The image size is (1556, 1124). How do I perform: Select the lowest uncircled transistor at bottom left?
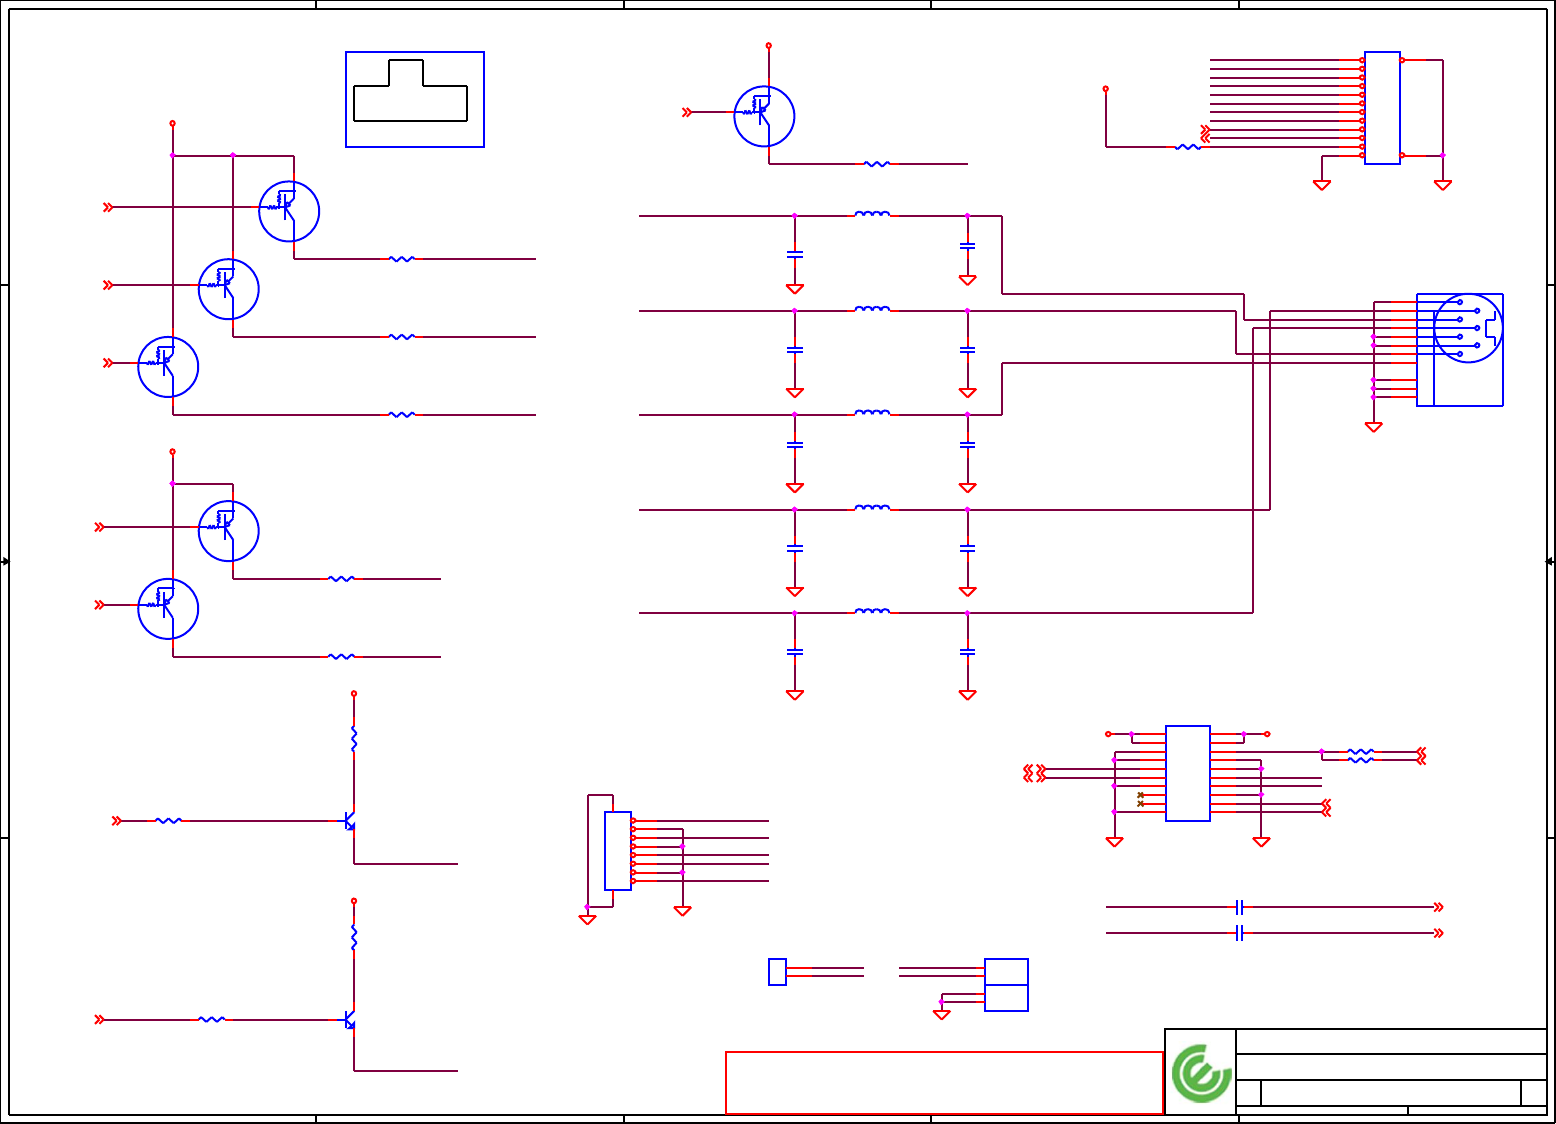point(349,1020)
